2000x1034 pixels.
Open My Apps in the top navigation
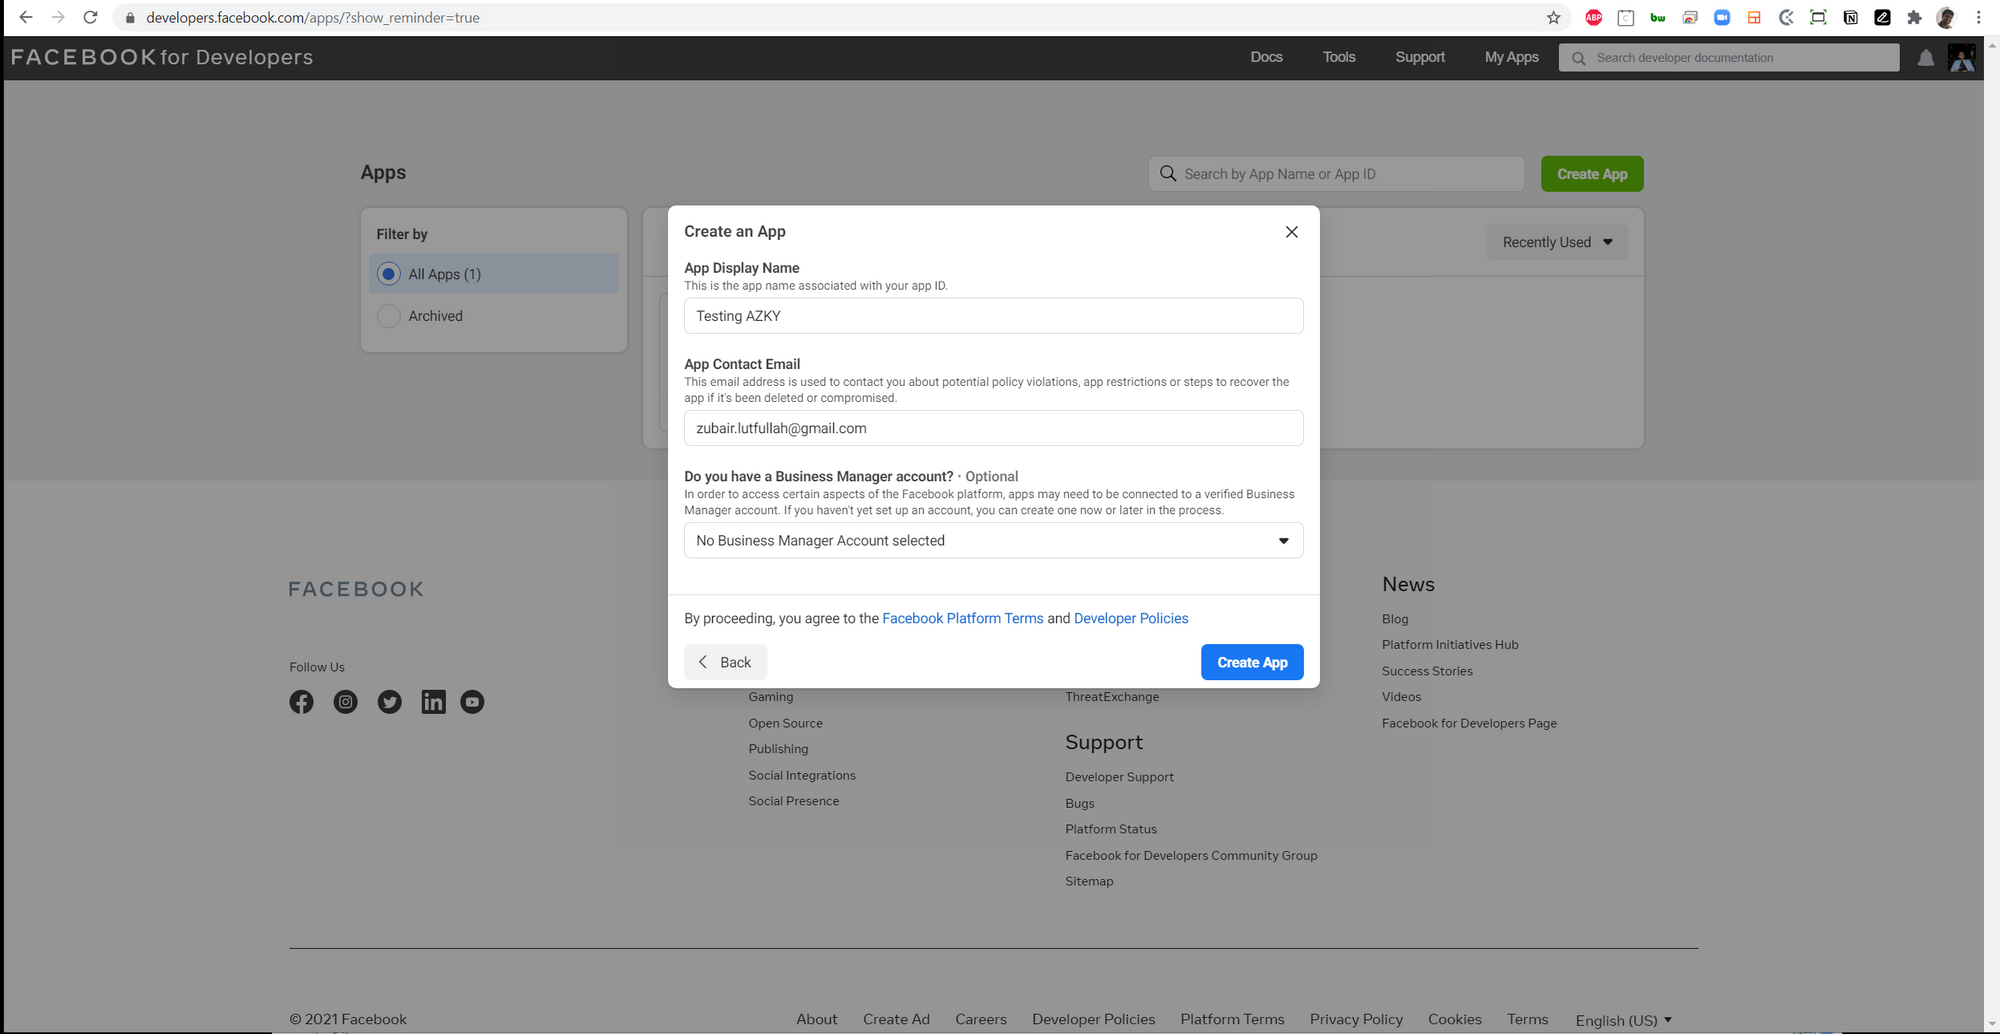click(1511, 58)
